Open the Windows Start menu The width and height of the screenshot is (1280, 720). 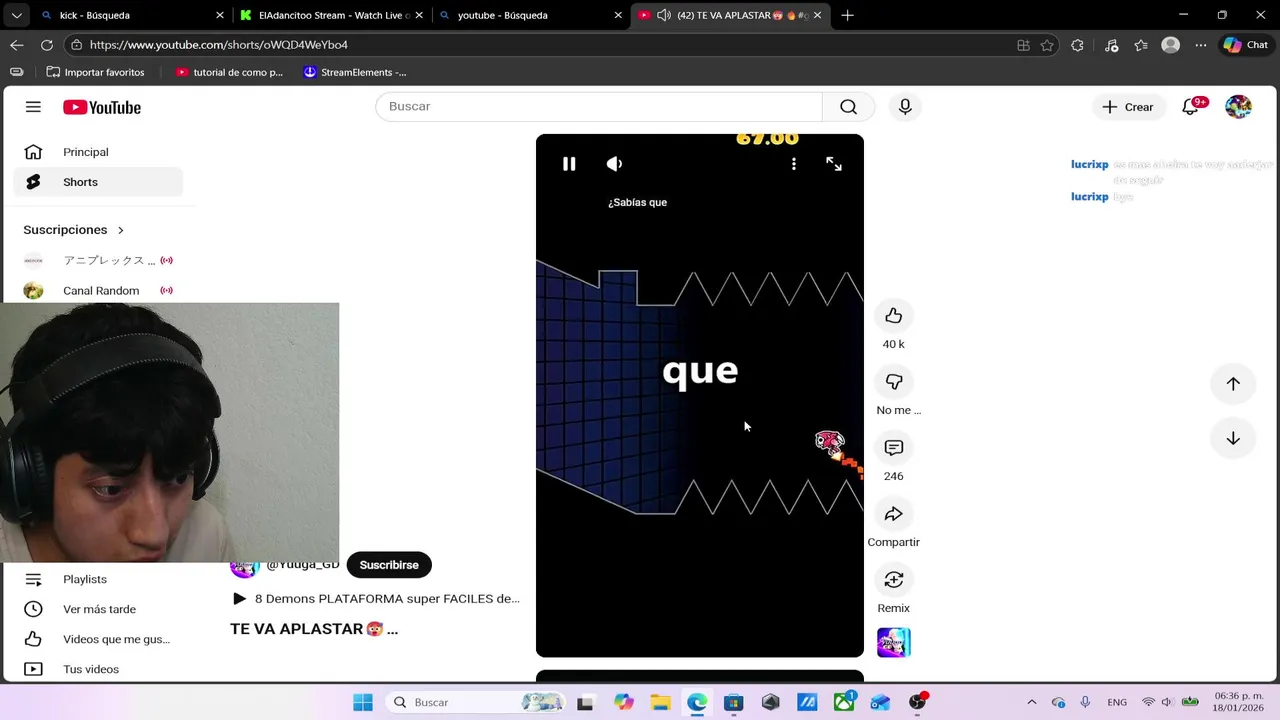click(x=363, y=702)
